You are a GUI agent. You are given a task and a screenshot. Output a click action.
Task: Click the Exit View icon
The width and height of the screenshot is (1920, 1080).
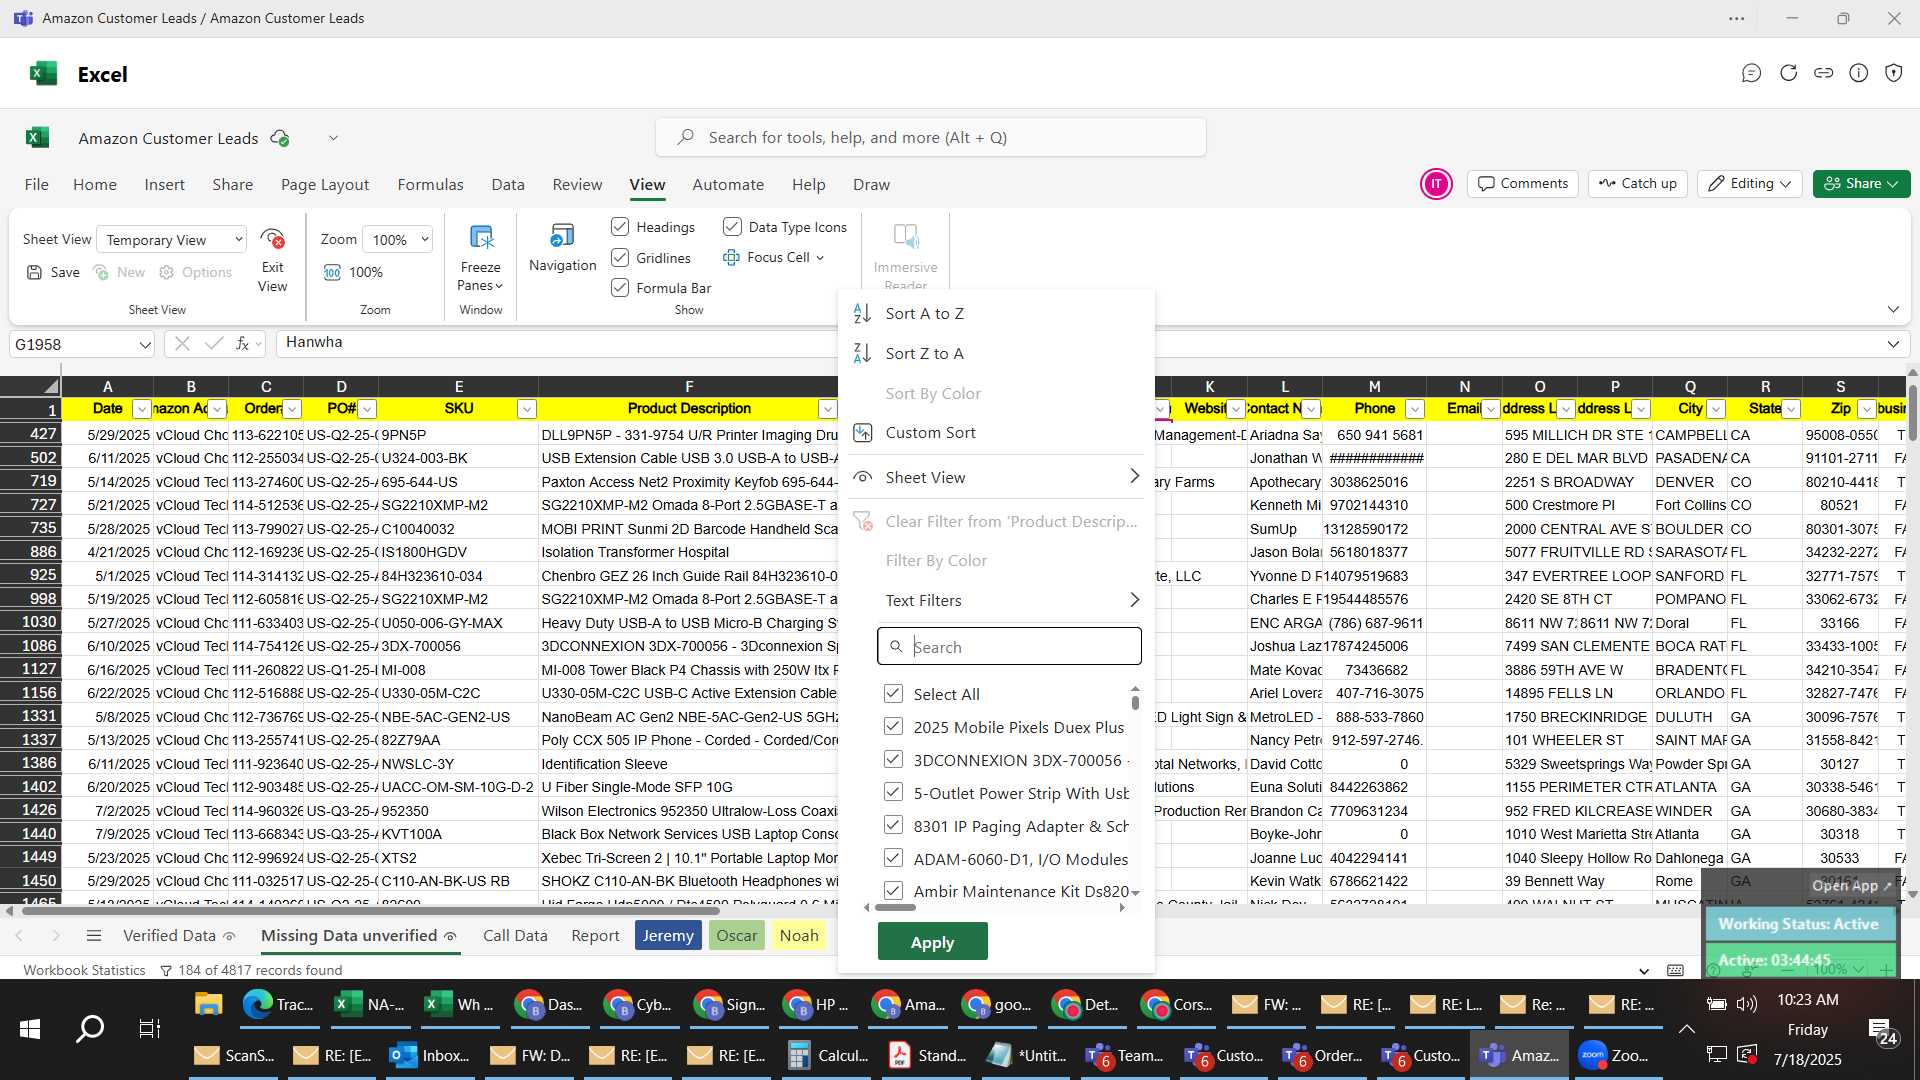[x=272, y=238]
